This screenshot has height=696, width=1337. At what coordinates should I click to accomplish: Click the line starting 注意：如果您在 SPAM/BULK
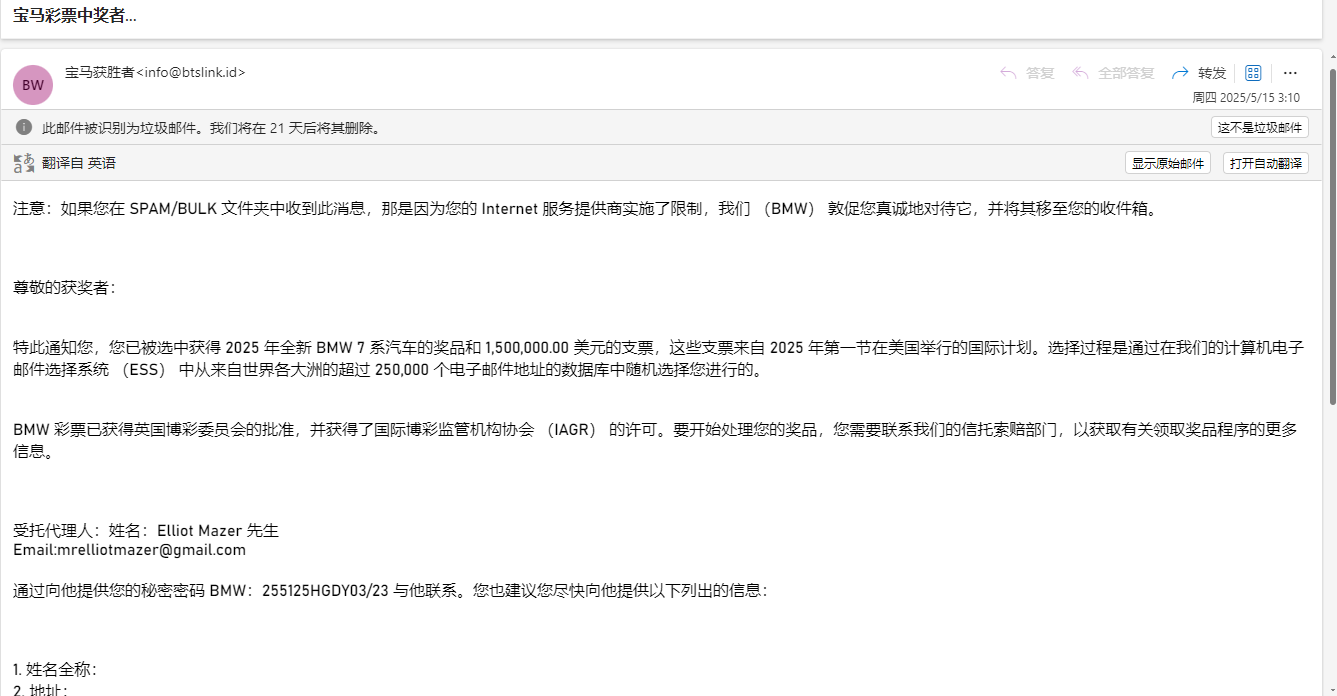[x=585, y=209]
